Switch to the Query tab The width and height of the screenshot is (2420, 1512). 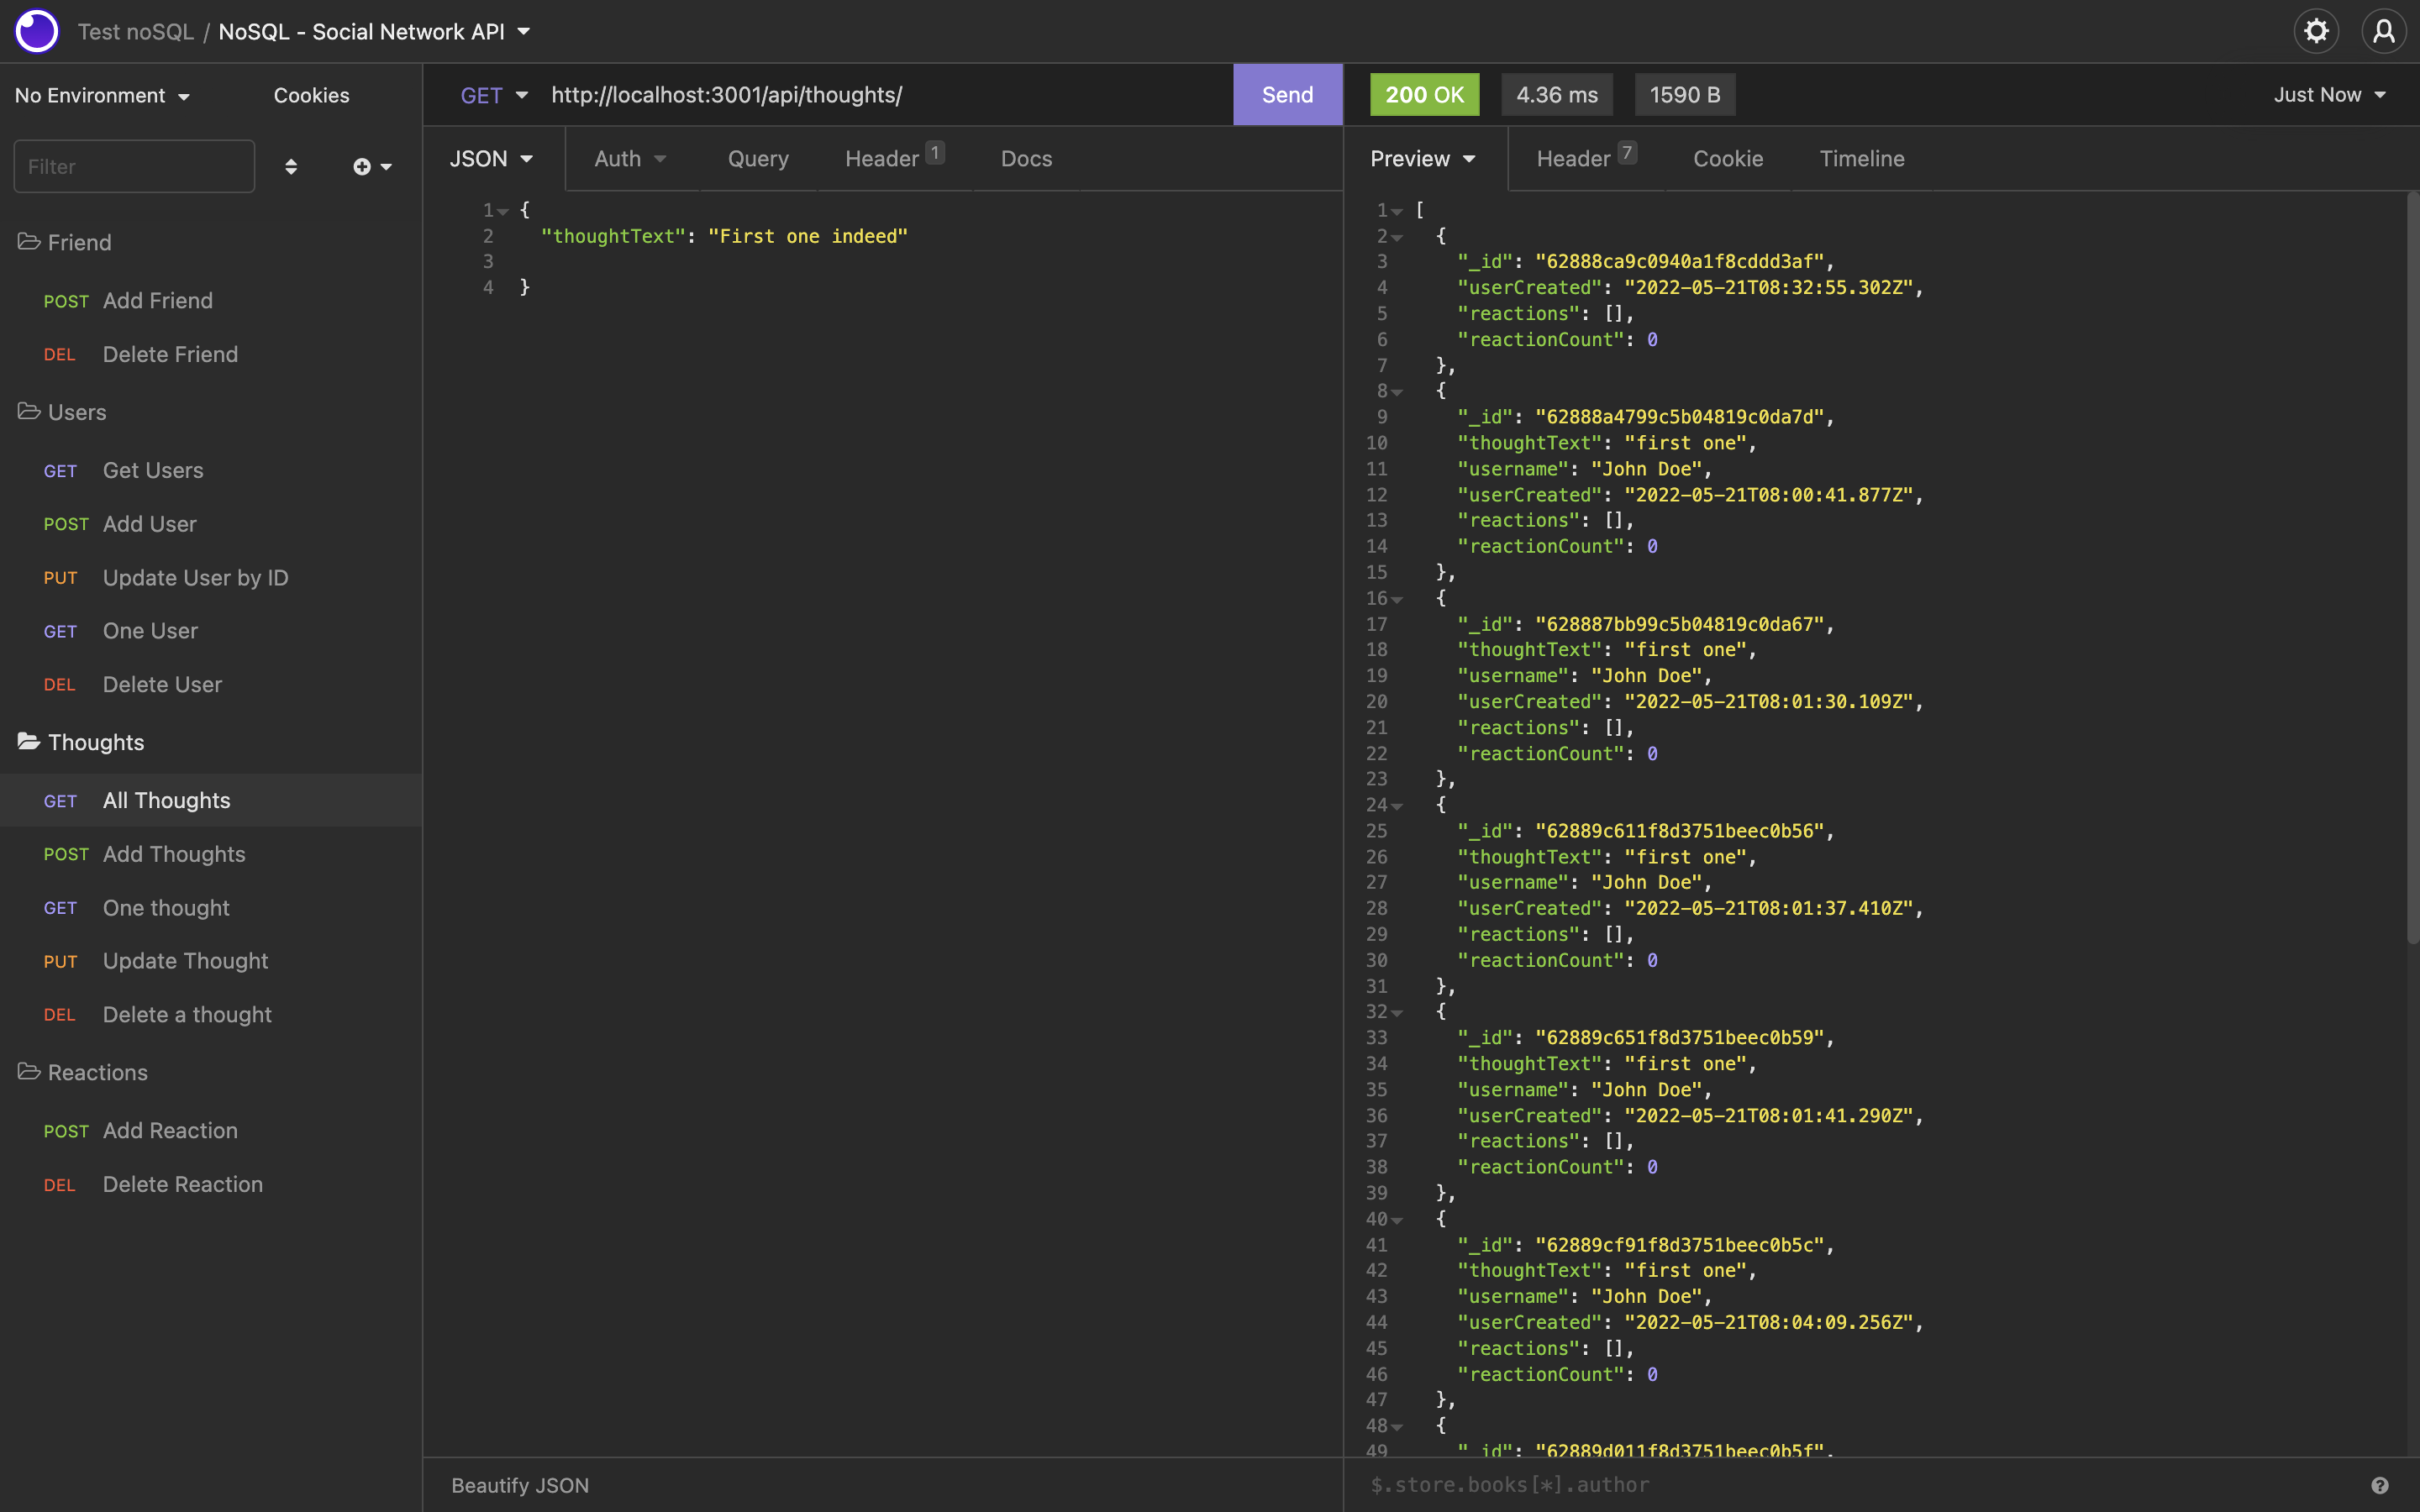[x=757, y=159]
